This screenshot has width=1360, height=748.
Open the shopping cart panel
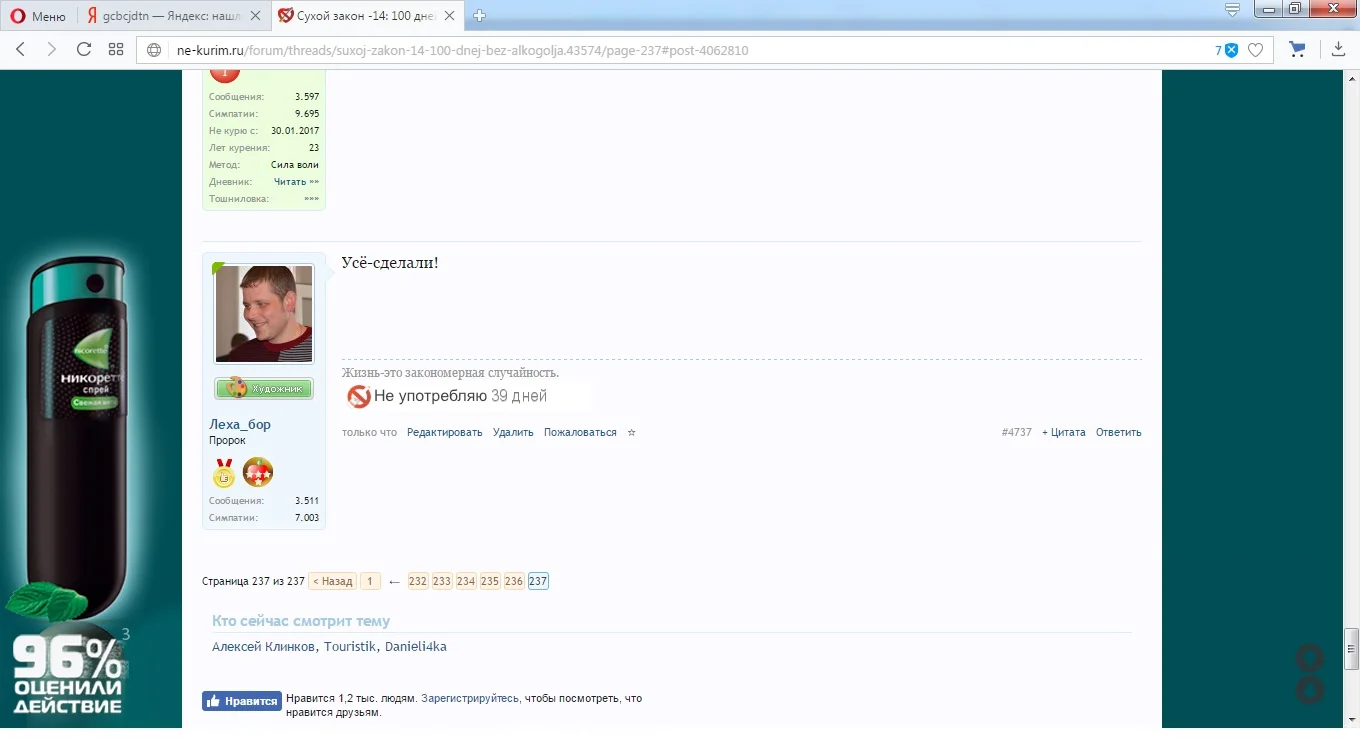point(1297,49)
